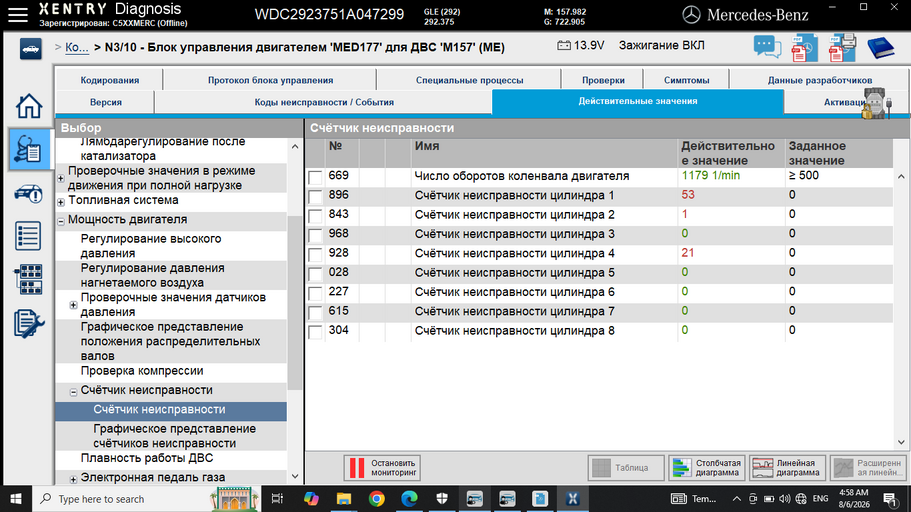911x512 pixels.
Task: Switch to 'Линейная диаграмма' view
Action: (787, 468)
